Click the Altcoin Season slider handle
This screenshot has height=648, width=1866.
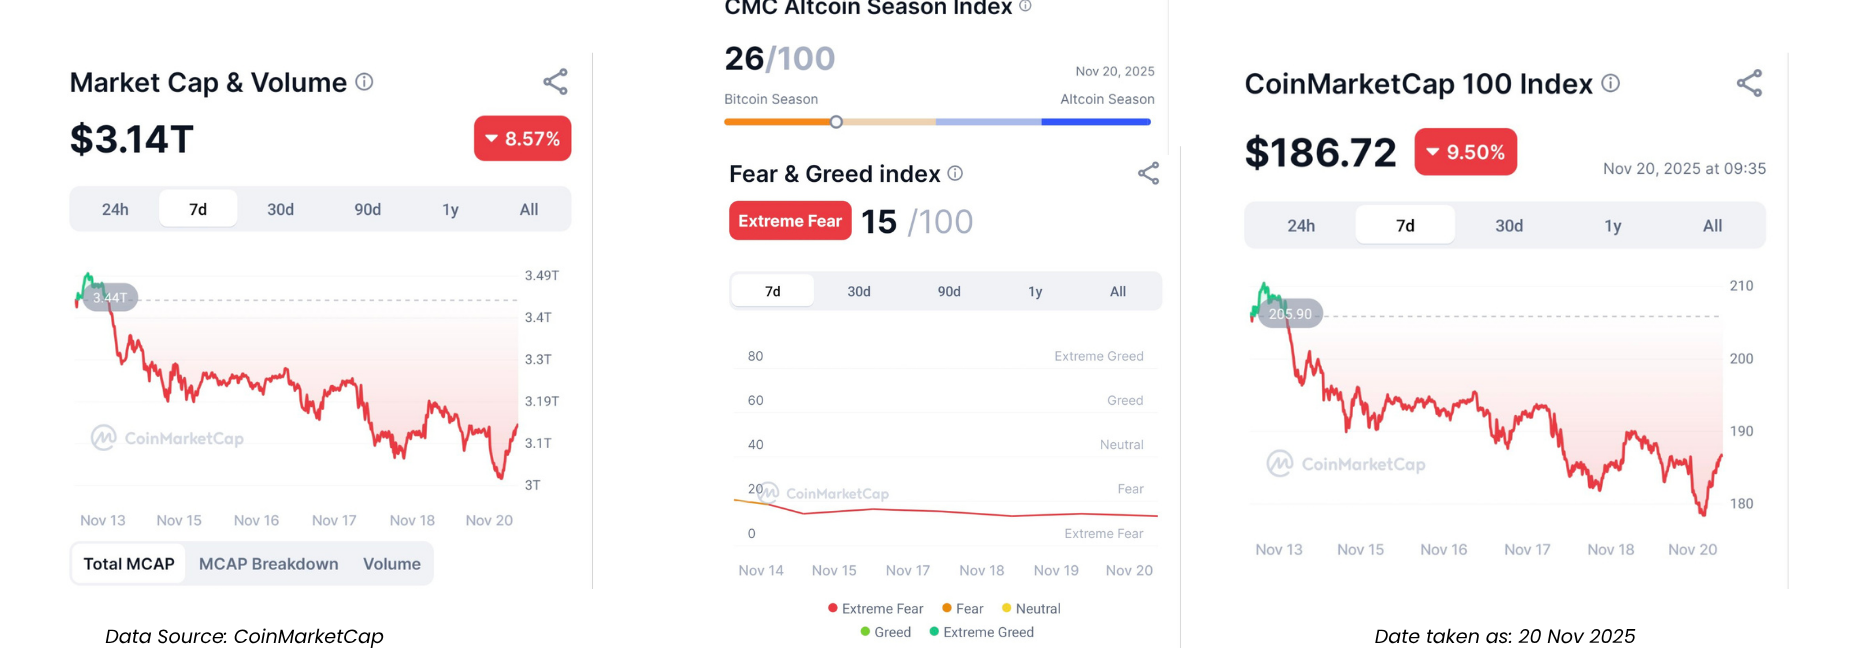tap(836, 122)
